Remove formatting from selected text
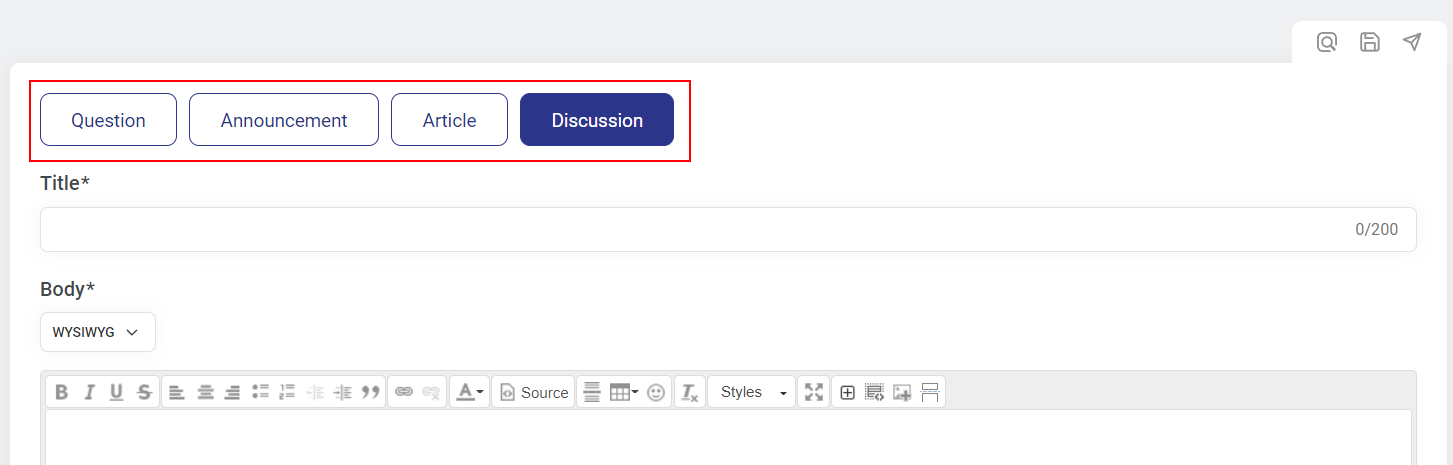This screenshot has height=465, width=1453. (x=690, y=393)
